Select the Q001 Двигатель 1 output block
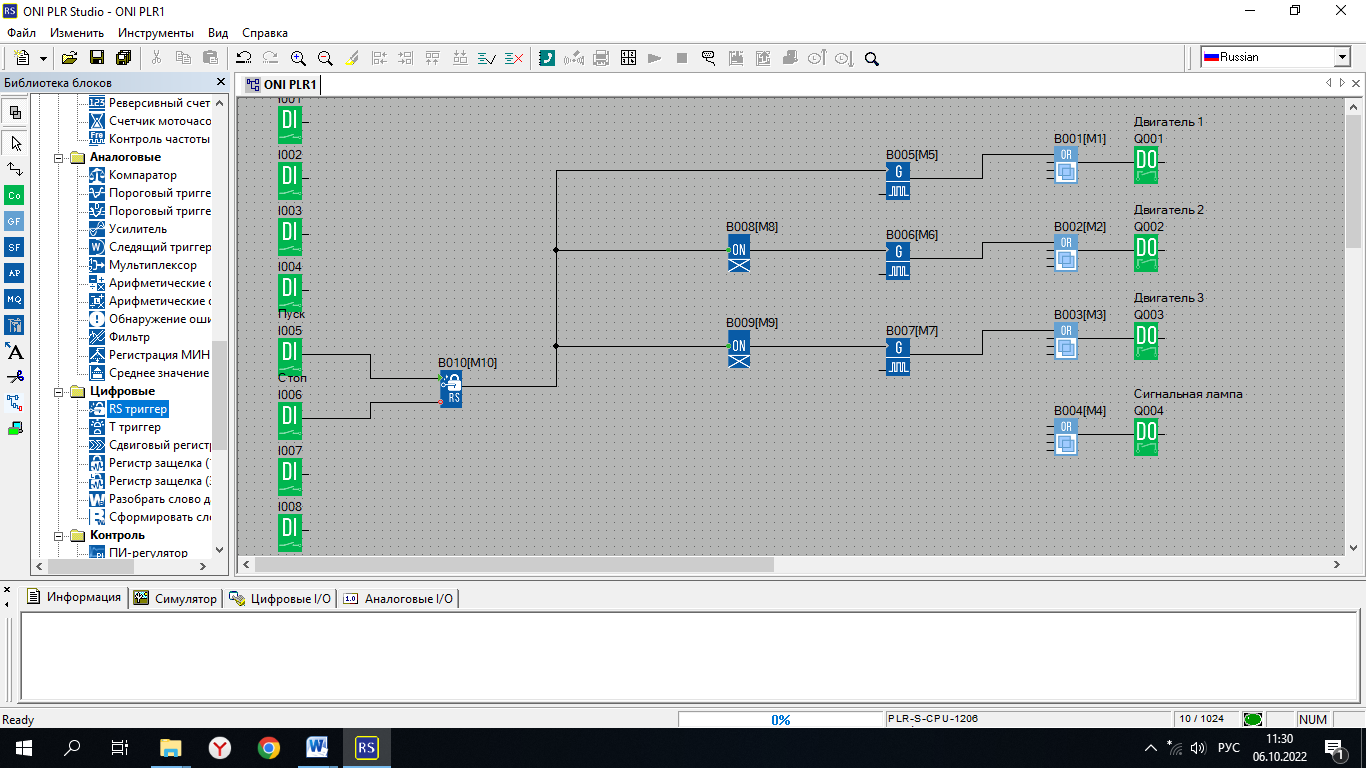The width and height of the screenshot is (1366, 768). (1146, 165)
